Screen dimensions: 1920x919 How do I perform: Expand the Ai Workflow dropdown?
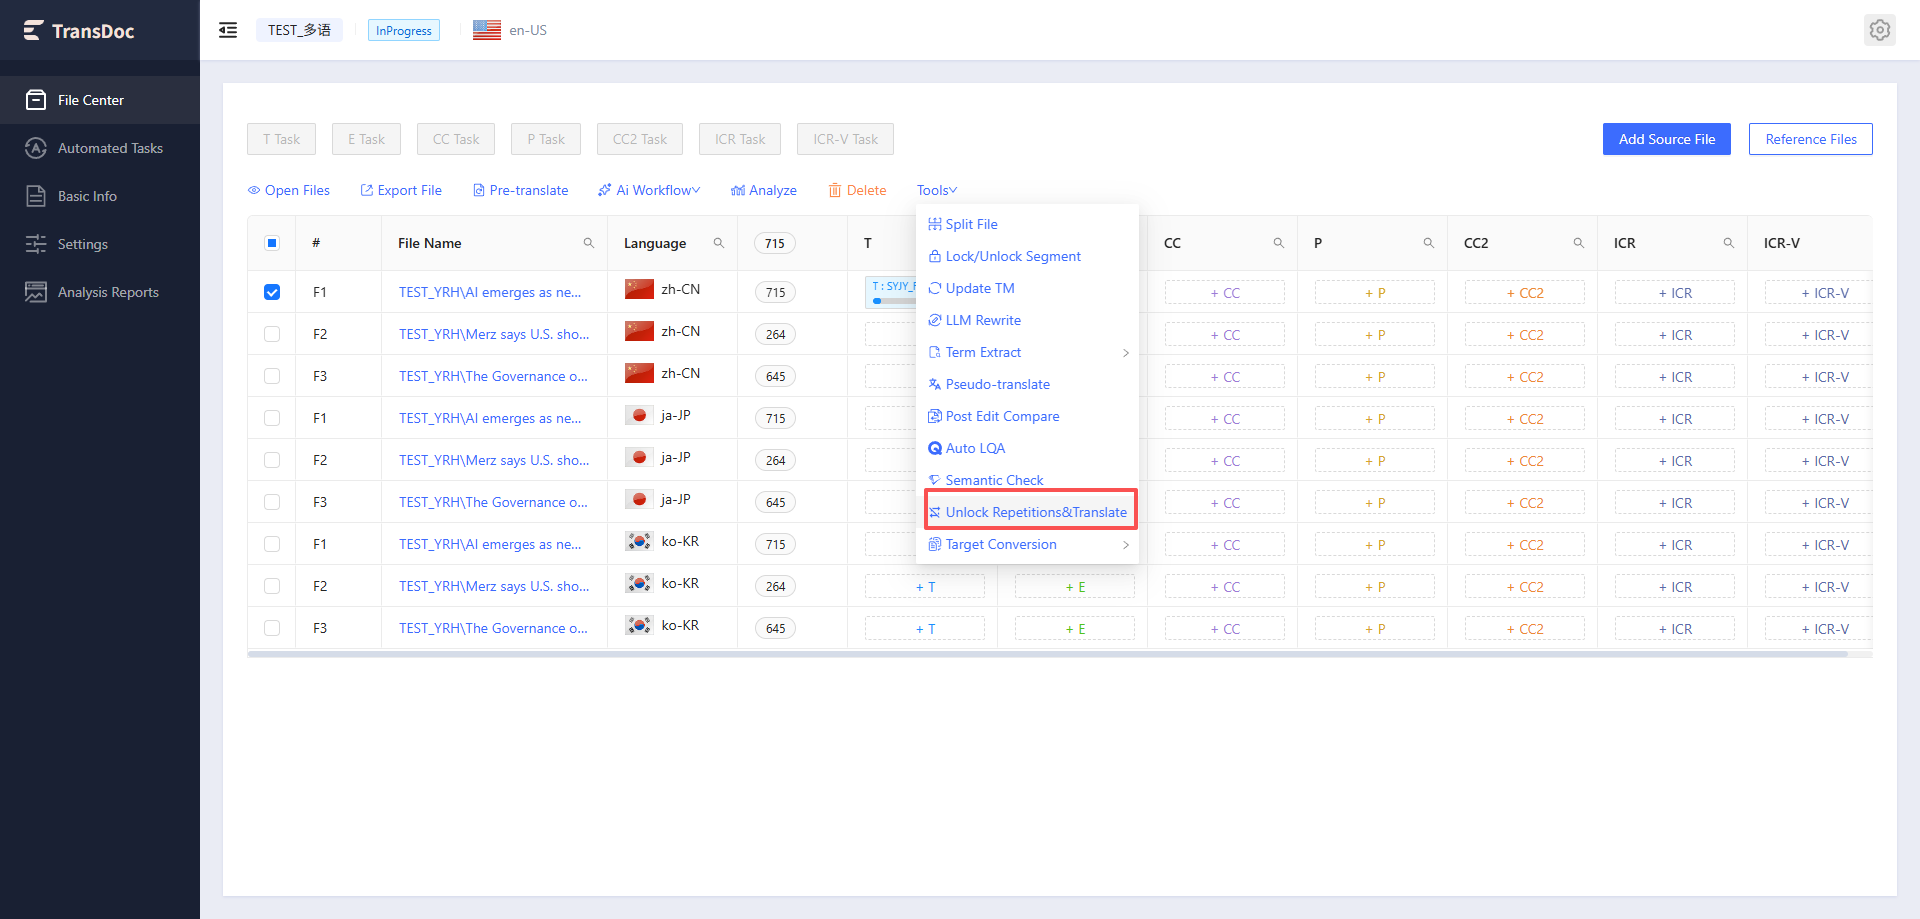pyautogui.click(x=649, y=190)
